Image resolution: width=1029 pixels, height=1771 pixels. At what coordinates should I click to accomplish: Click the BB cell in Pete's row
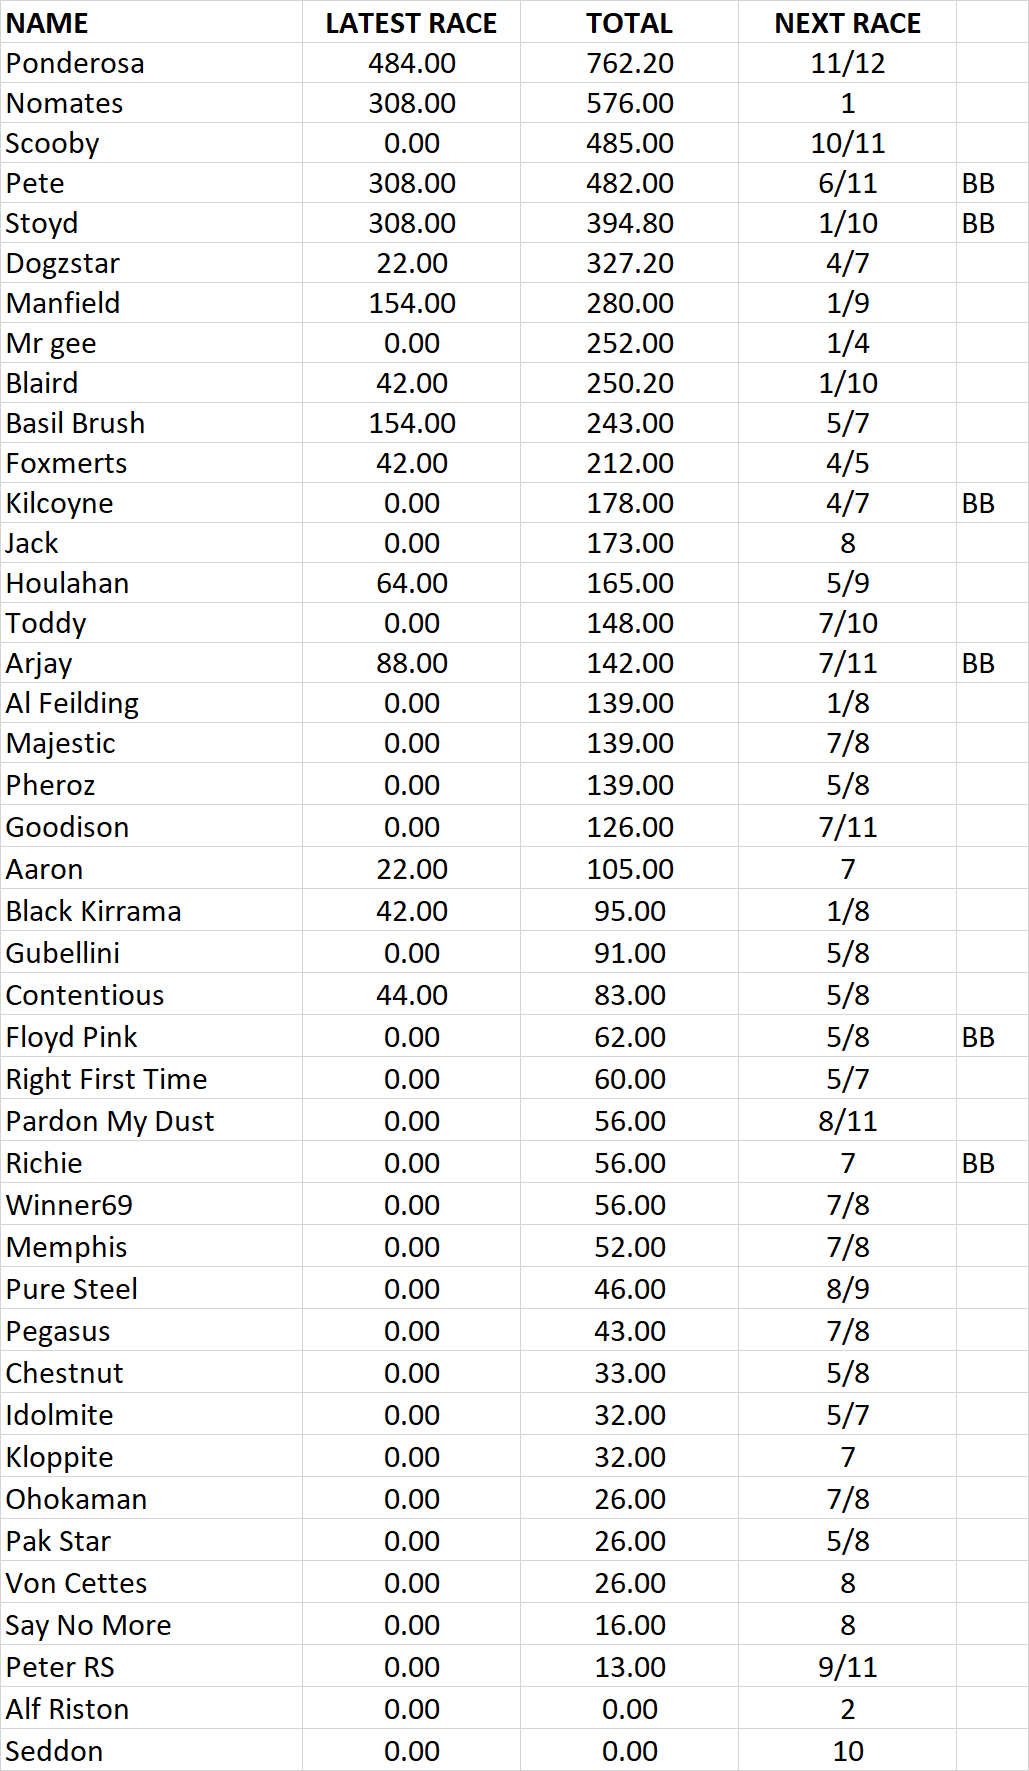978,183
